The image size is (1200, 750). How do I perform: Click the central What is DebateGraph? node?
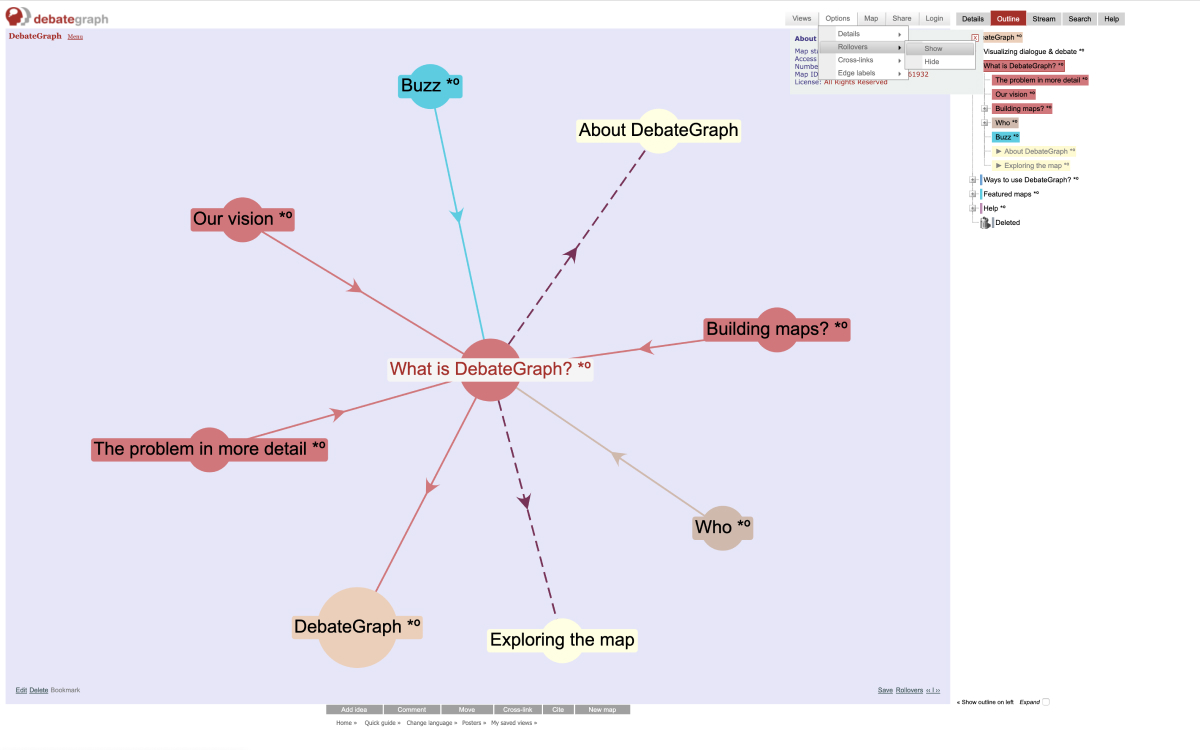(490, 369)
